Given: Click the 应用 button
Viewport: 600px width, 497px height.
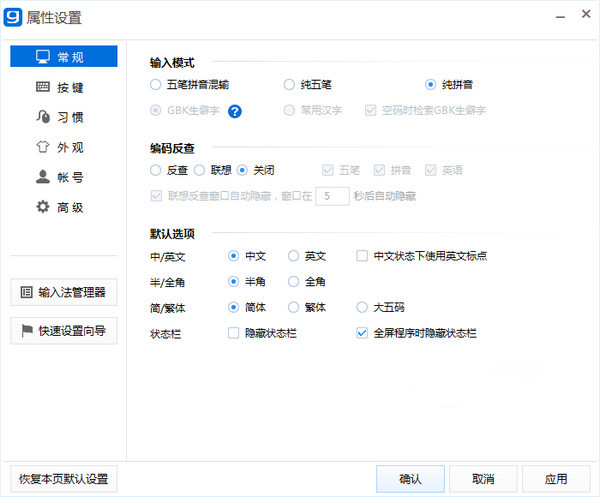Looking at the screenshot, I should point(556,479).
